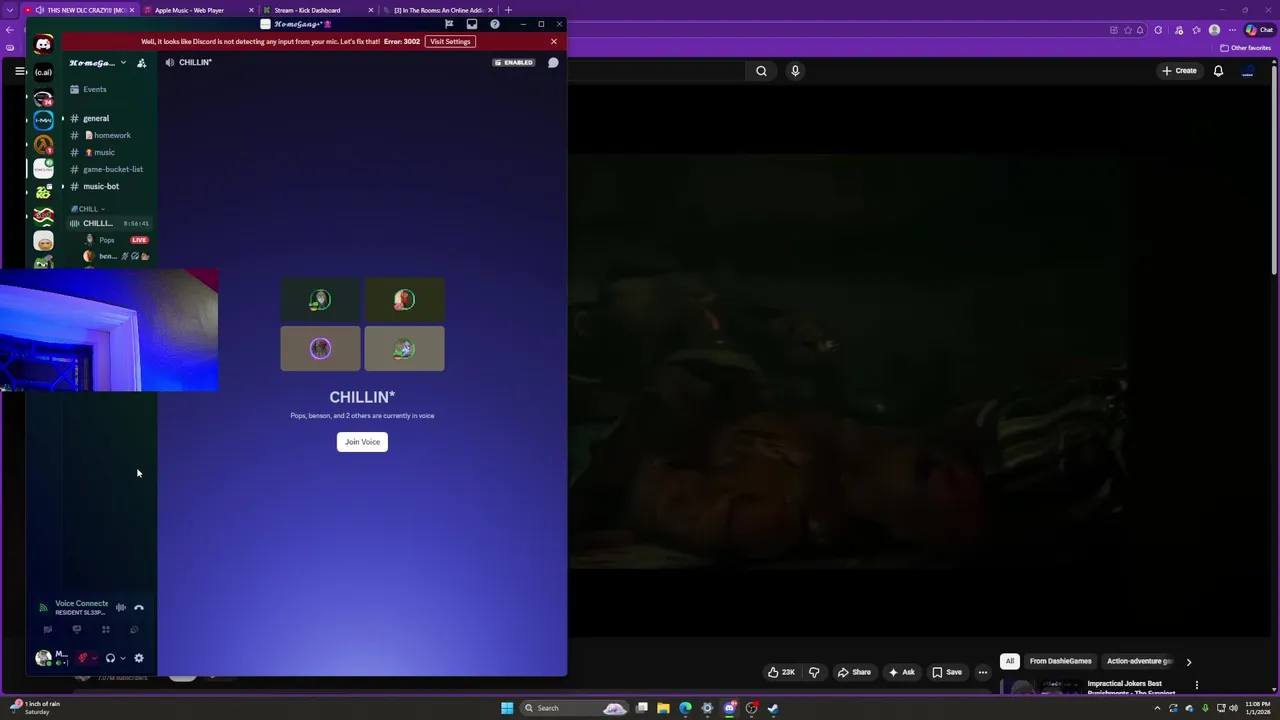Screen dimensions: 1280x720
Task: Open options for Impractical Jokers video suggestion
Action: (x=1196, y=685)
